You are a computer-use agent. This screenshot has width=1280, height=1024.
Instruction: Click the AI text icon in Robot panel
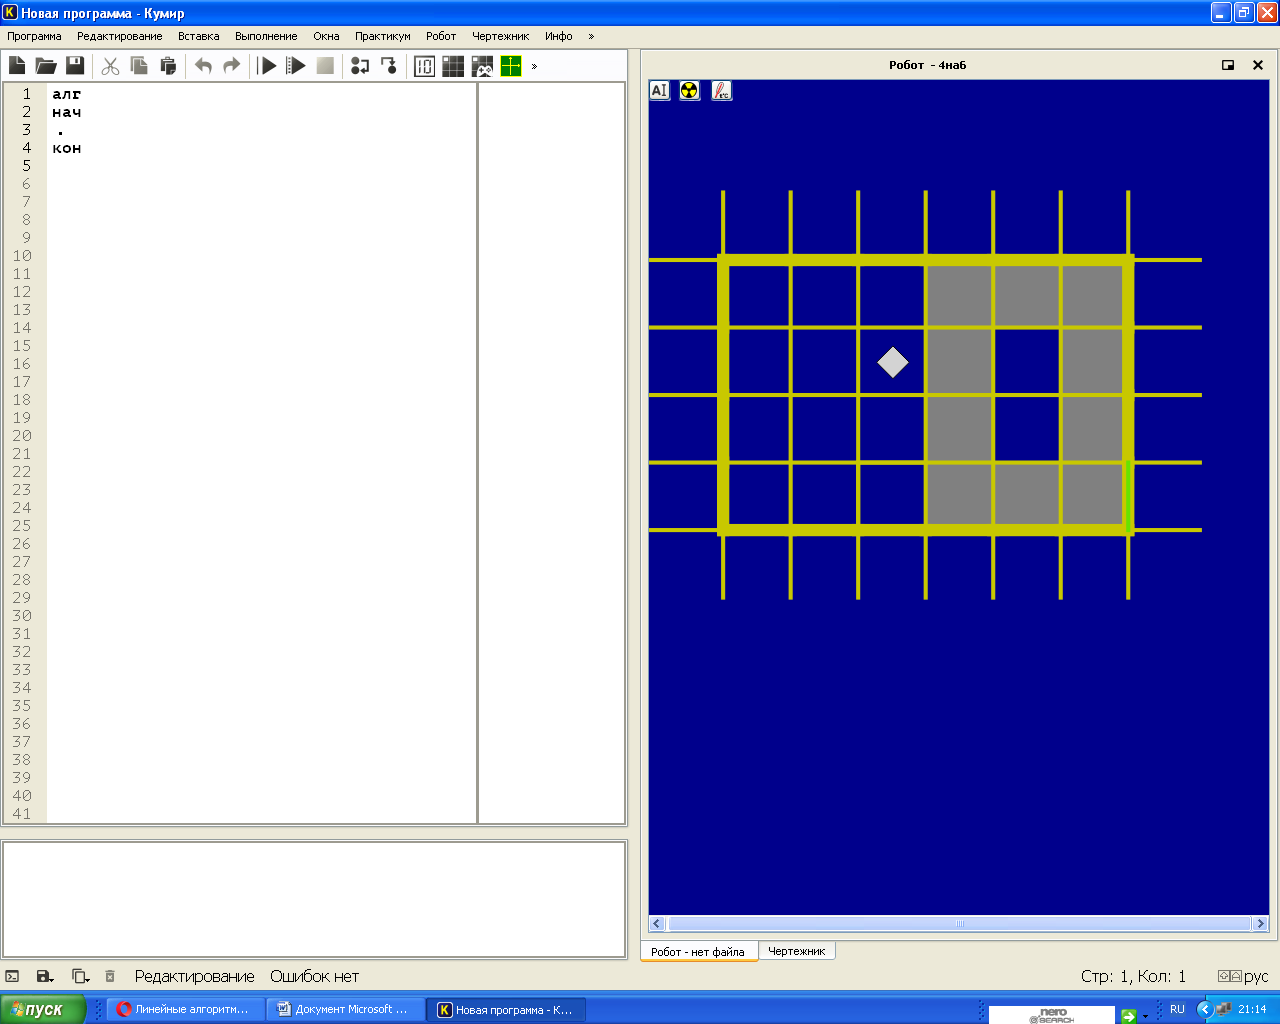(x=659, y=91)
